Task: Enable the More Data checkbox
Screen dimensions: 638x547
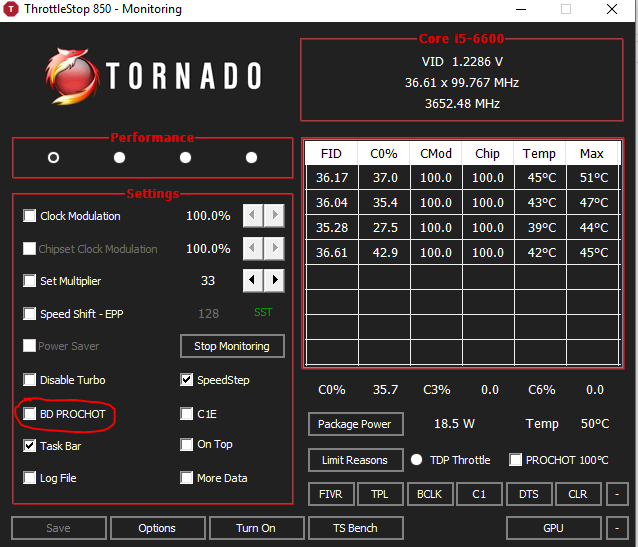Action: 186,478
